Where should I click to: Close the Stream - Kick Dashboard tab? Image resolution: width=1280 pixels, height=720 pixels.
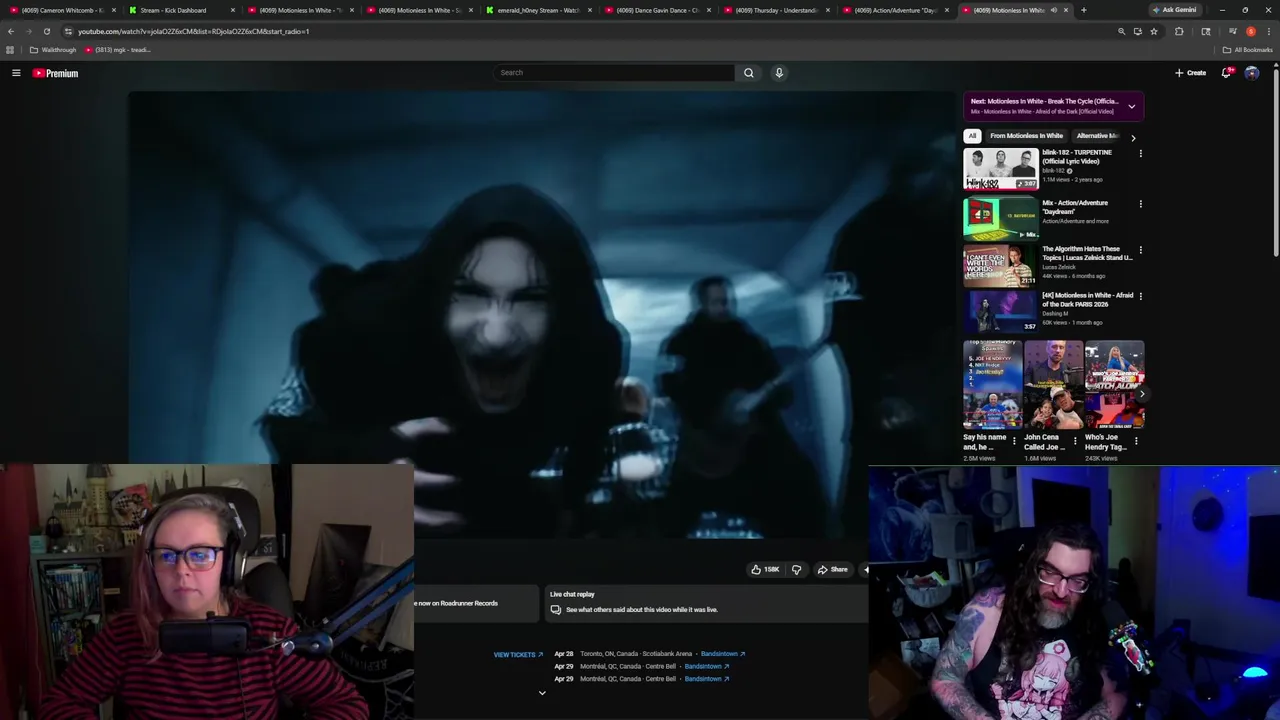[232, 10]
